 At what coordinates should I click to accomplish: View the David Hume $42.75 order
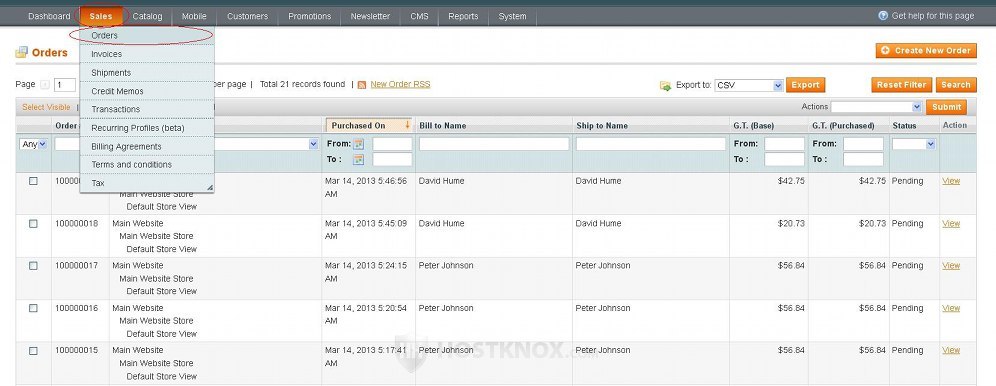click(x=951, y=181)
